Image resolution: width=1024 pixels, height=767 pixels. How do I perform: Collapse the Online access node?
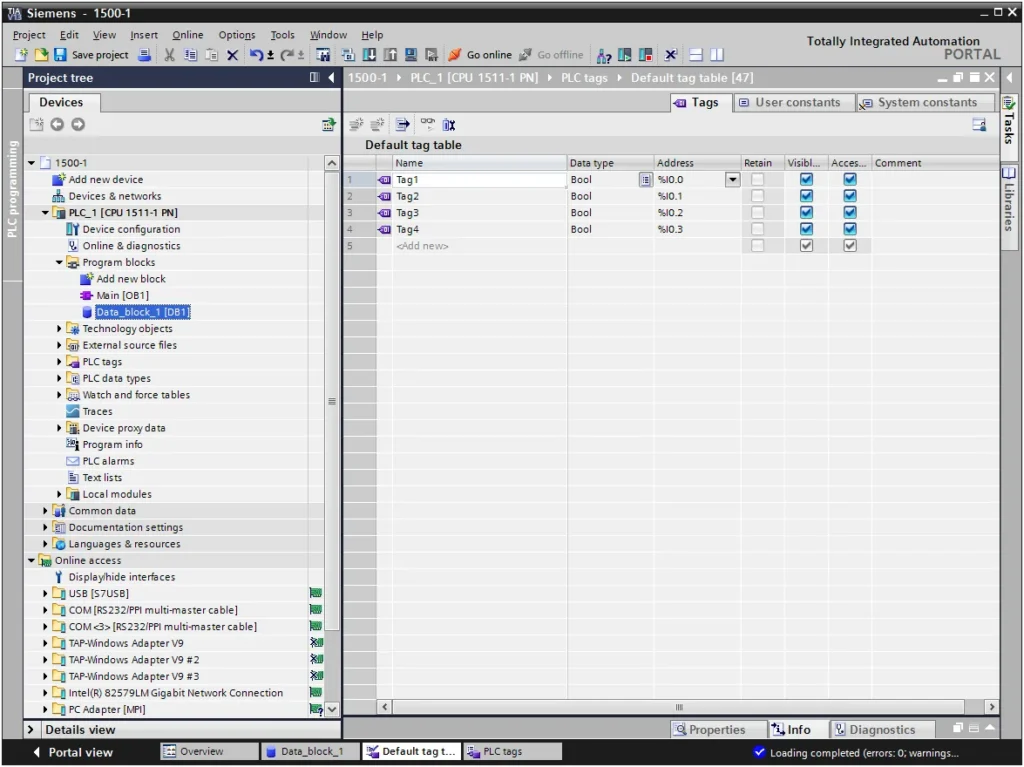[x=31, y=561]
